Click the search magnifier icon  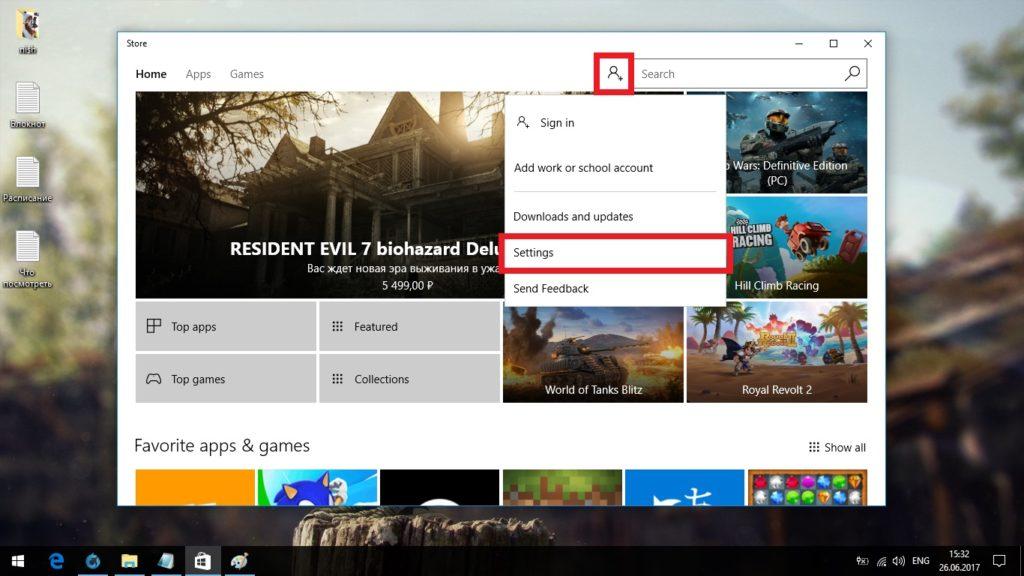[852, 73]
